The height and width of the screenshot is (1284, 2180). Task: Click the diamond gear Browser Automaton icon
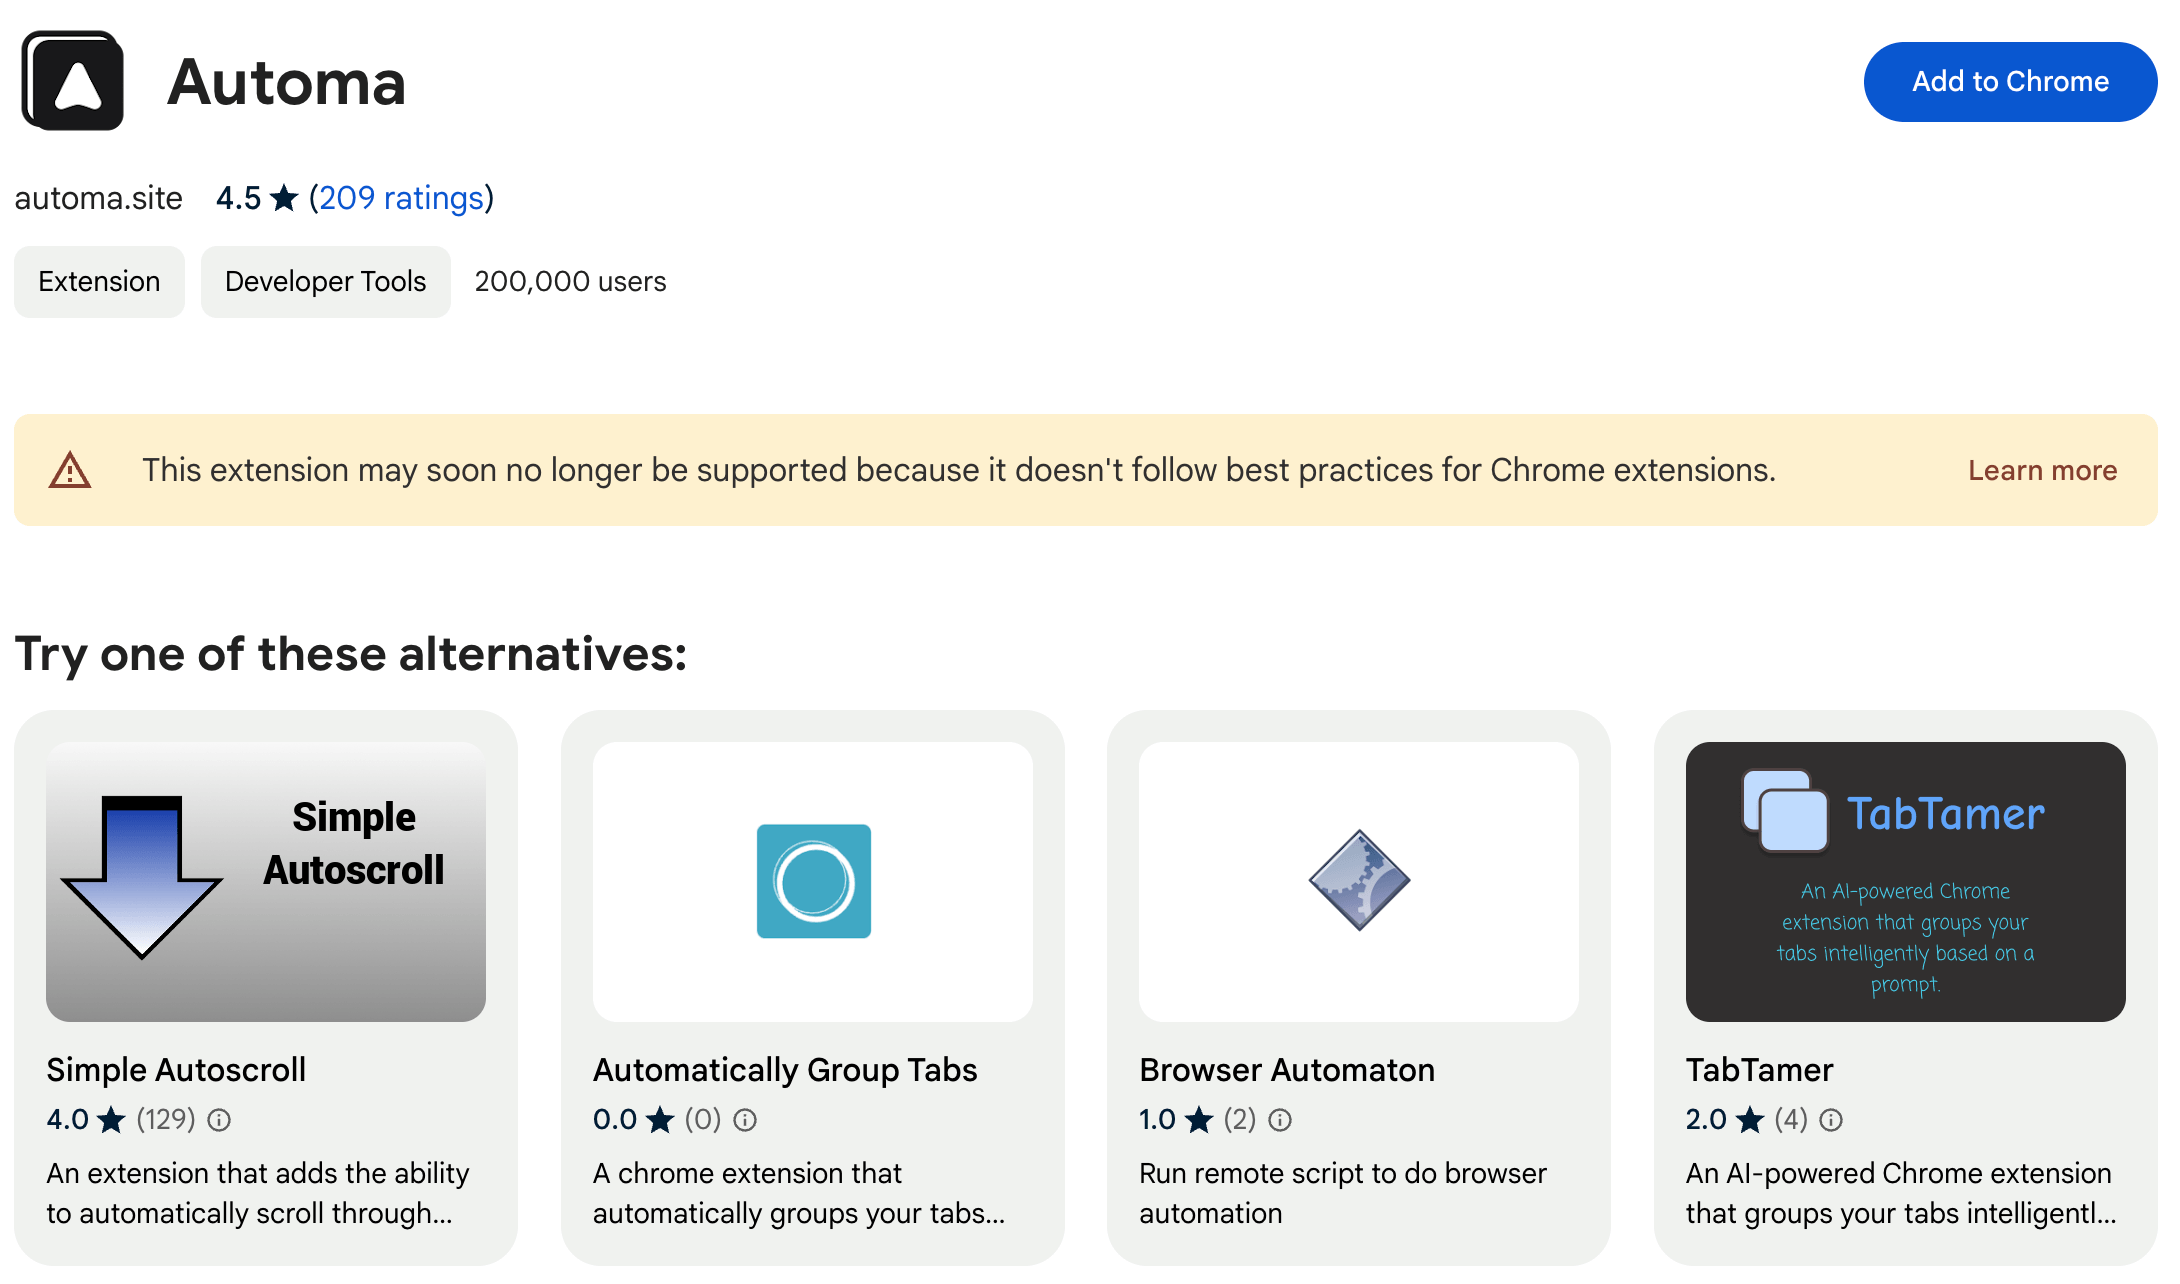point(1359,881)
